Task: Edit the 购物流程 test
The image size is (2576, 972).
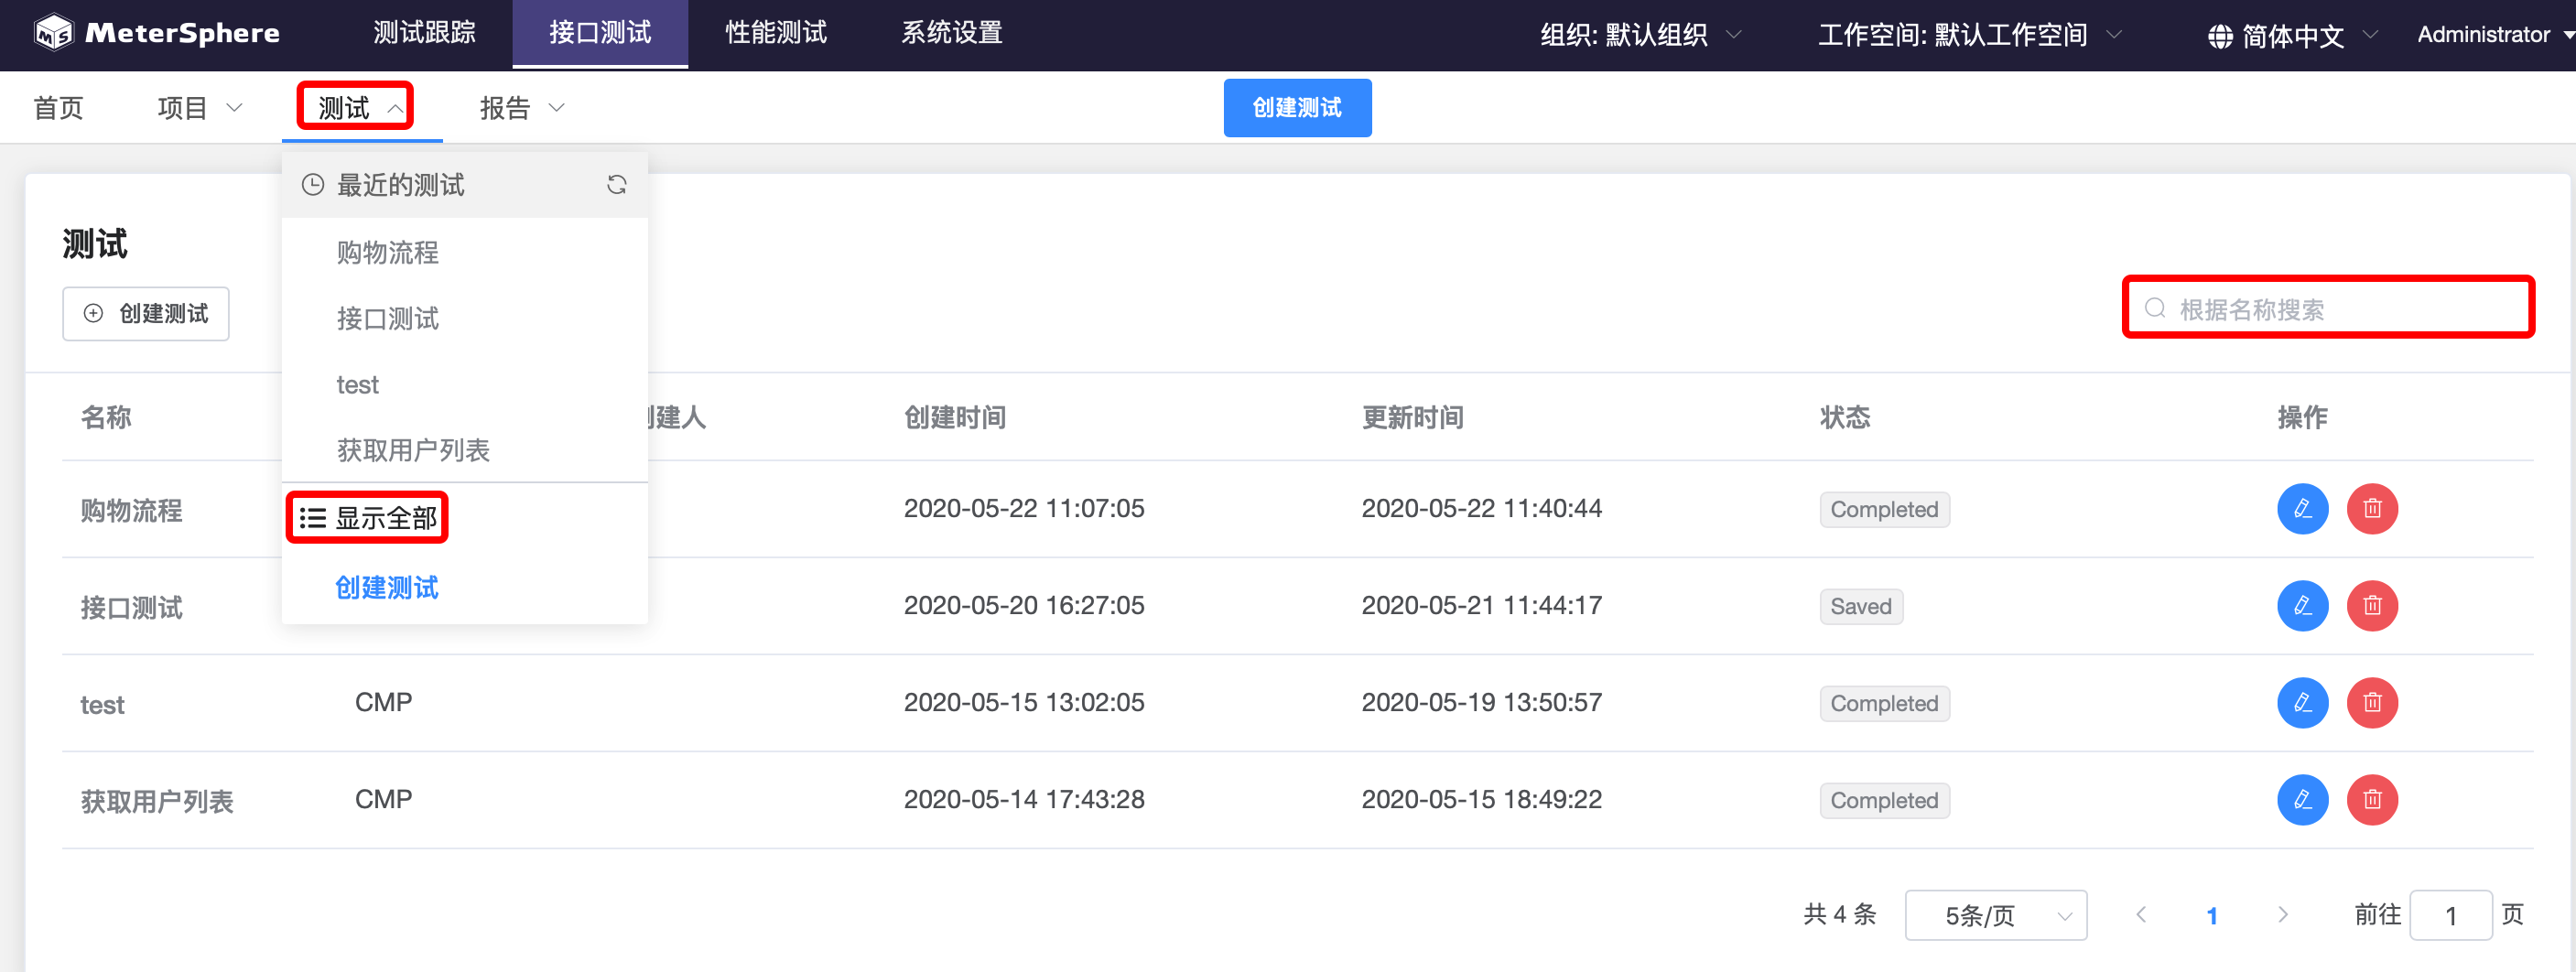Action: click(2302, 509)
